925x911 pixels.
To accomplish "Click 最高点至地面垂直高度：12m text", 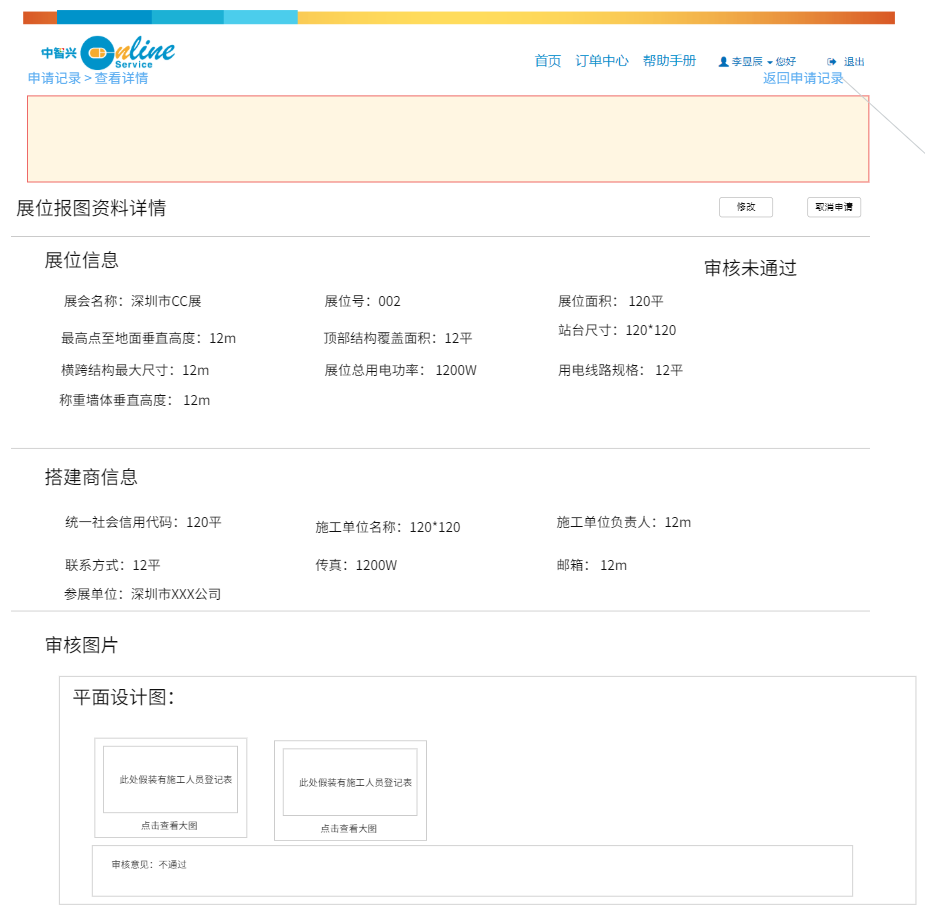I will coord(149,339).
